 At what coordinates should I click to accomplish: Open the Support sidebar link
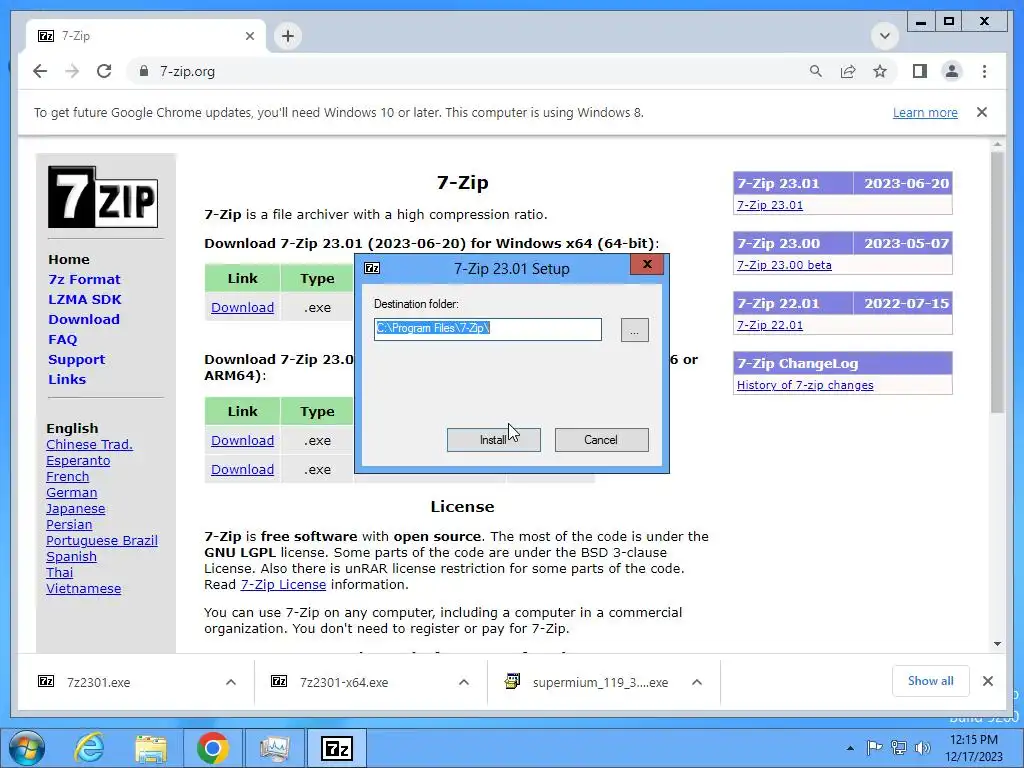(76, 360)
